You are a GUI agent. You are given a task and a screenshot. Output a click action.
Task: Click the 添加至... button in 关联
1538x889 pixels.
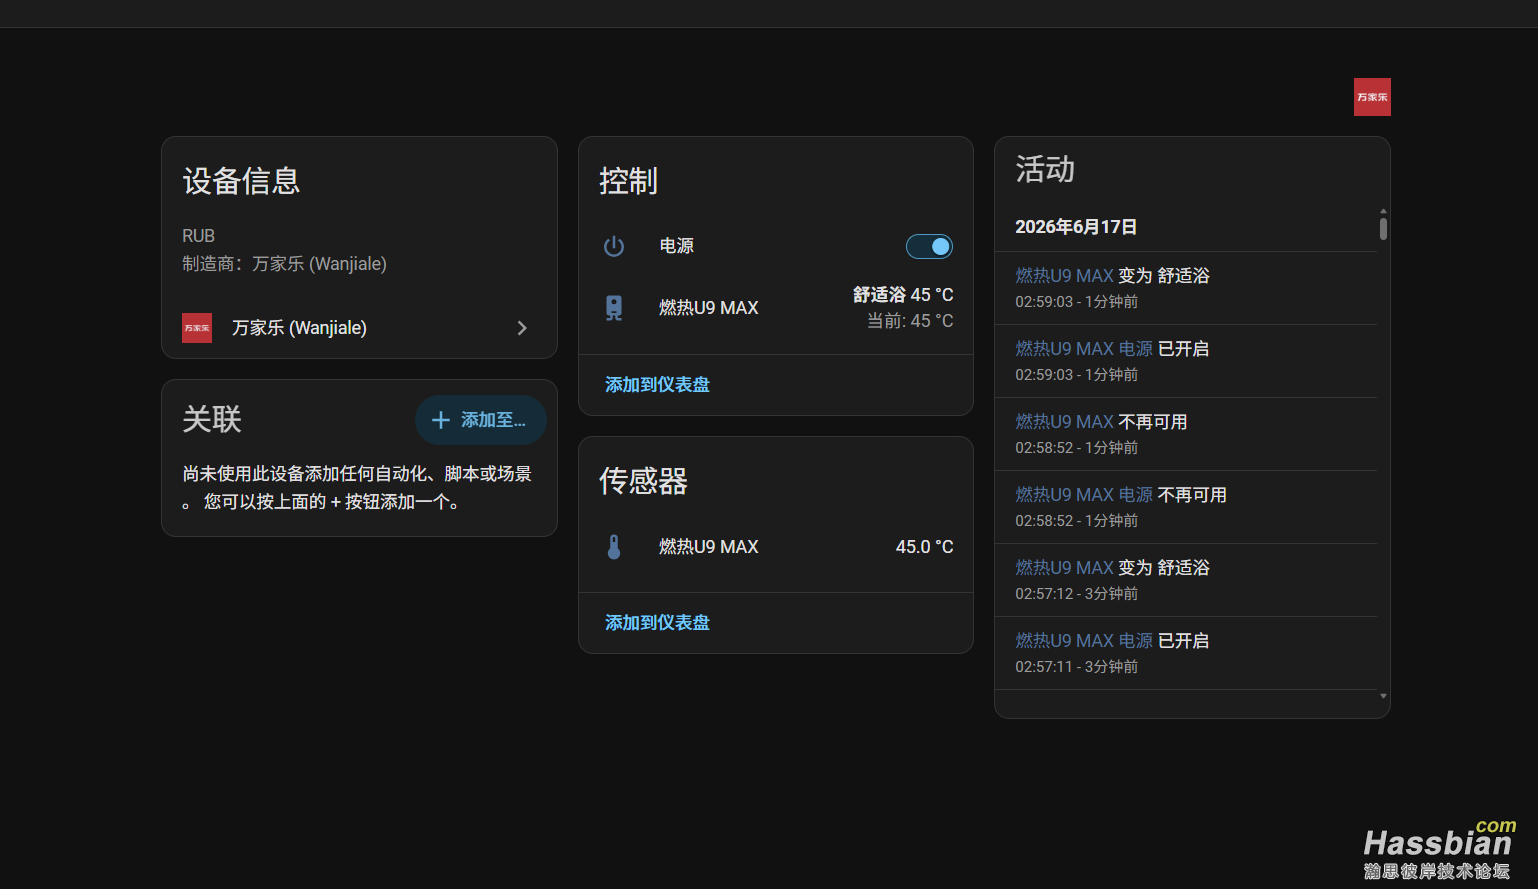pos(480,420)
